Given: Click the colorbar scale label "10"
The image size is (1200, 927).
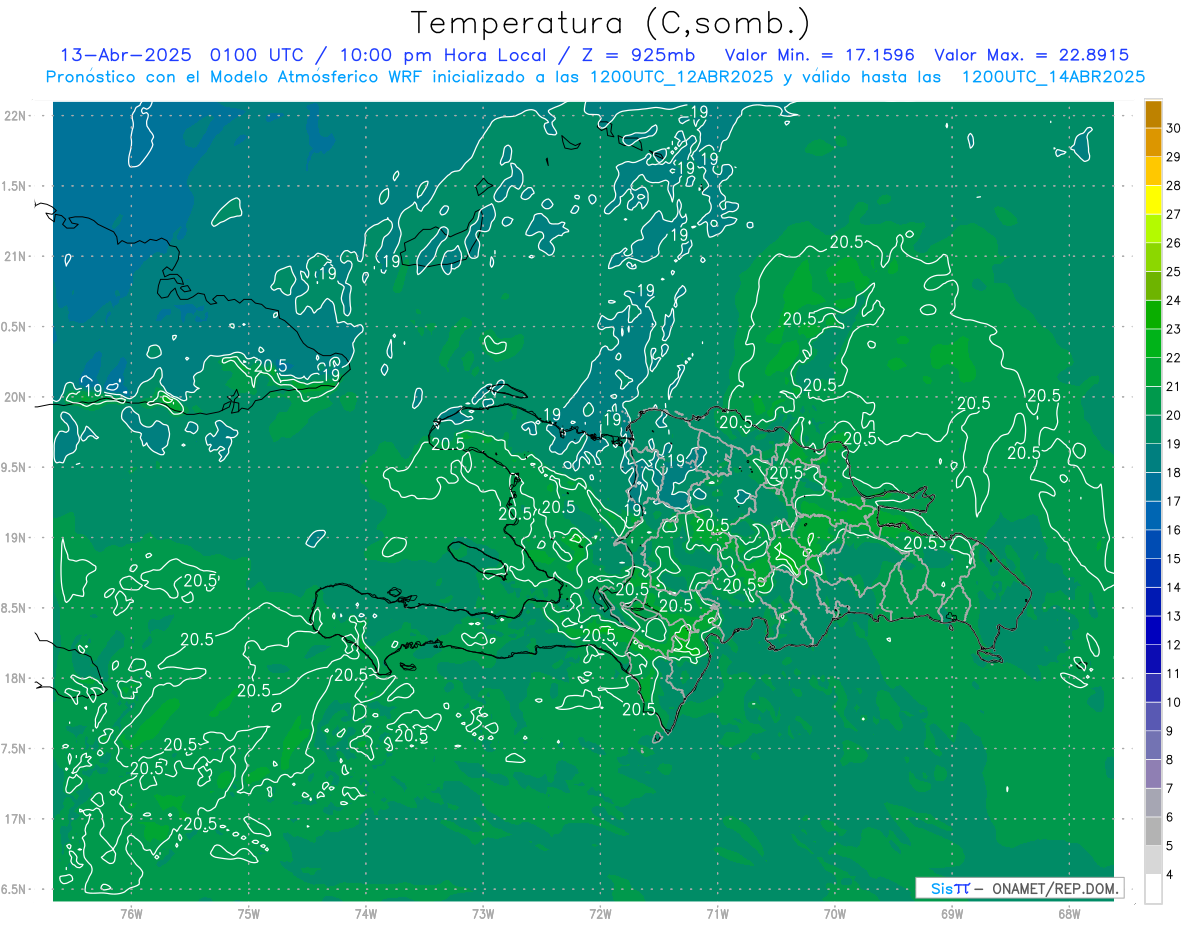Looking at the screenshot, I should pyautogui.click(x=1175, y=702).
